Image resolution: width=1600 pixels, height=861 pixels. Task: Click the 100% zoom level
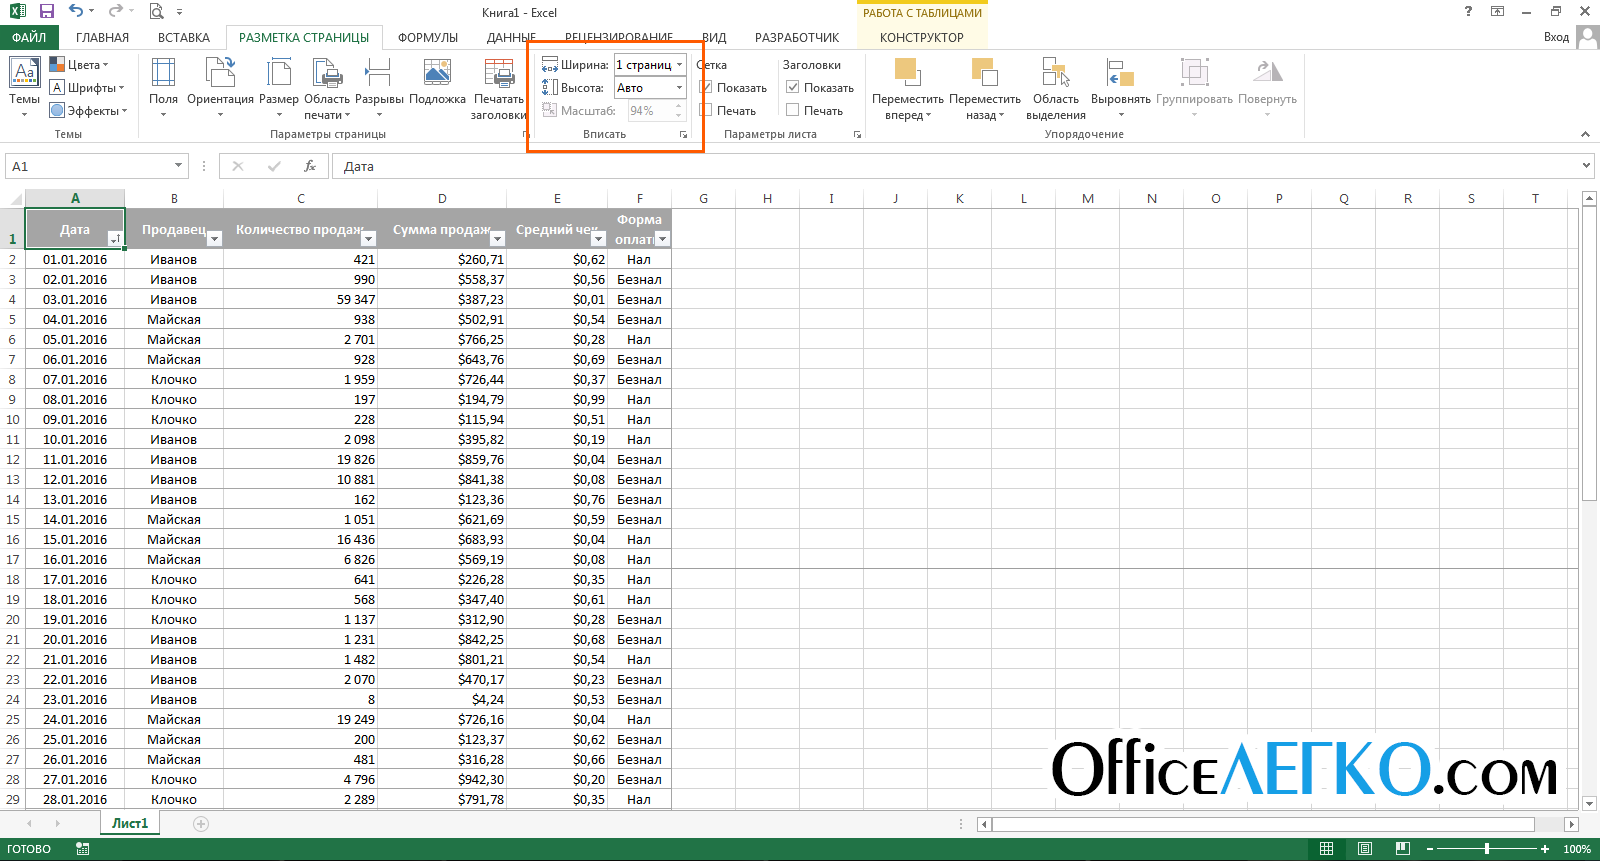click(x=1577, y=849)
